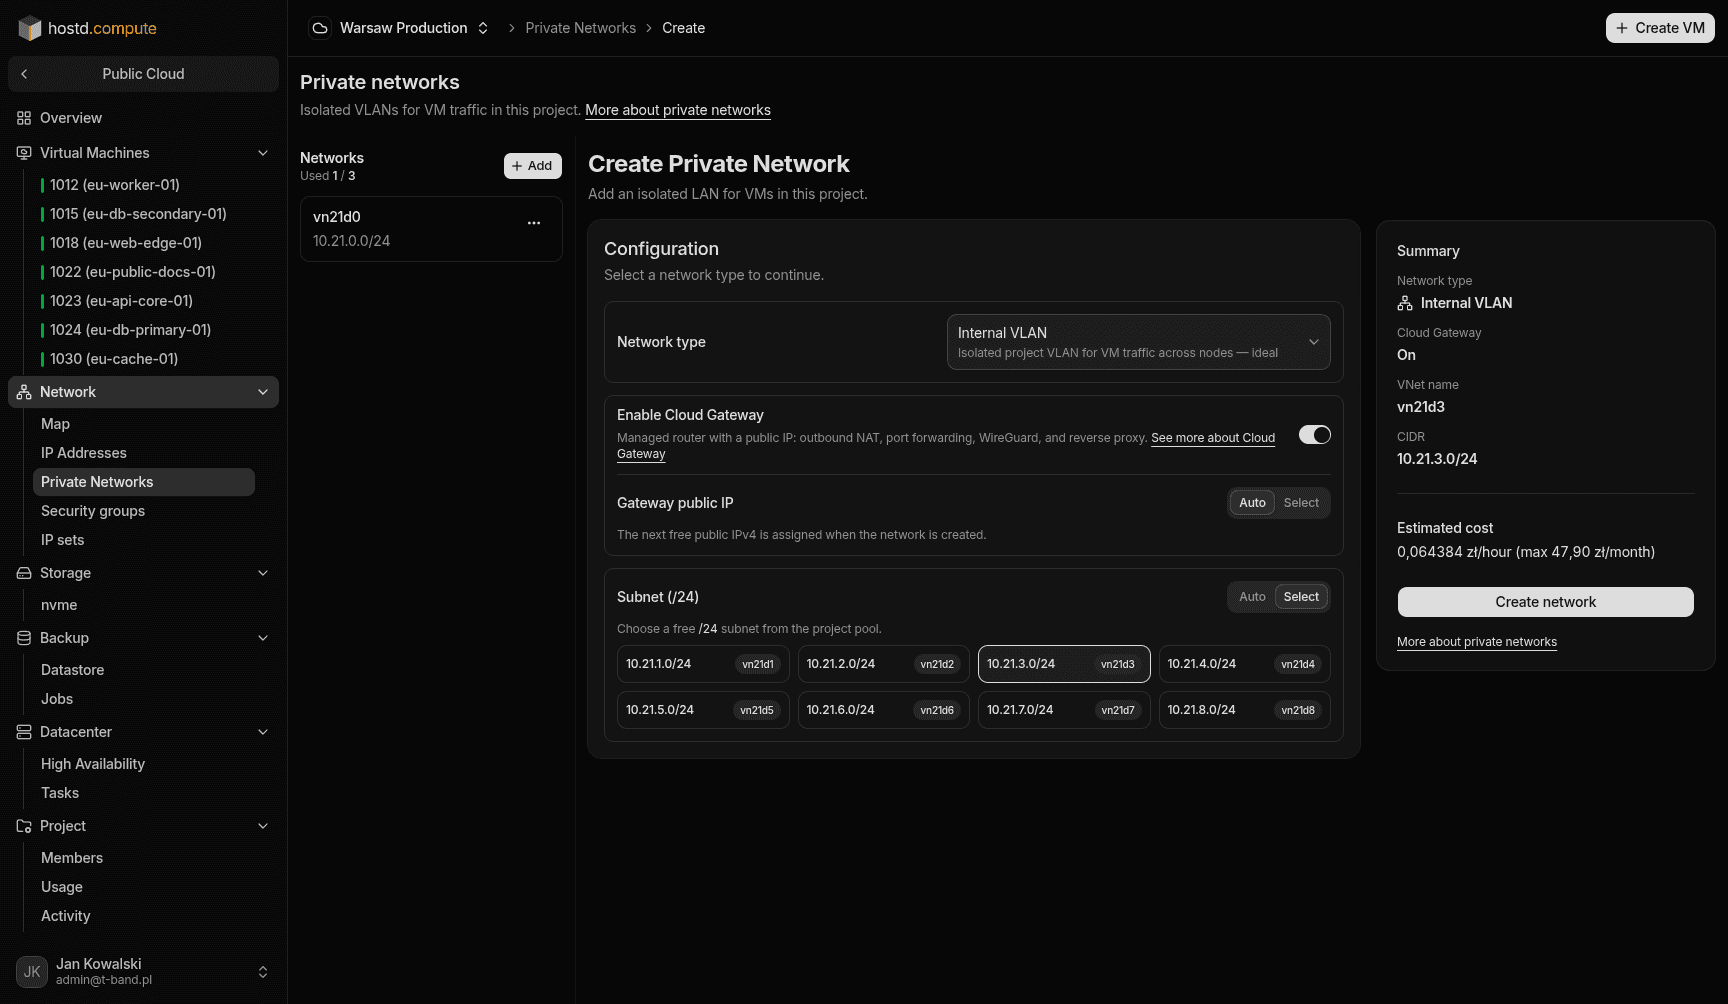
Task: Collapse the Backup section
Action: tap(263, 638)
